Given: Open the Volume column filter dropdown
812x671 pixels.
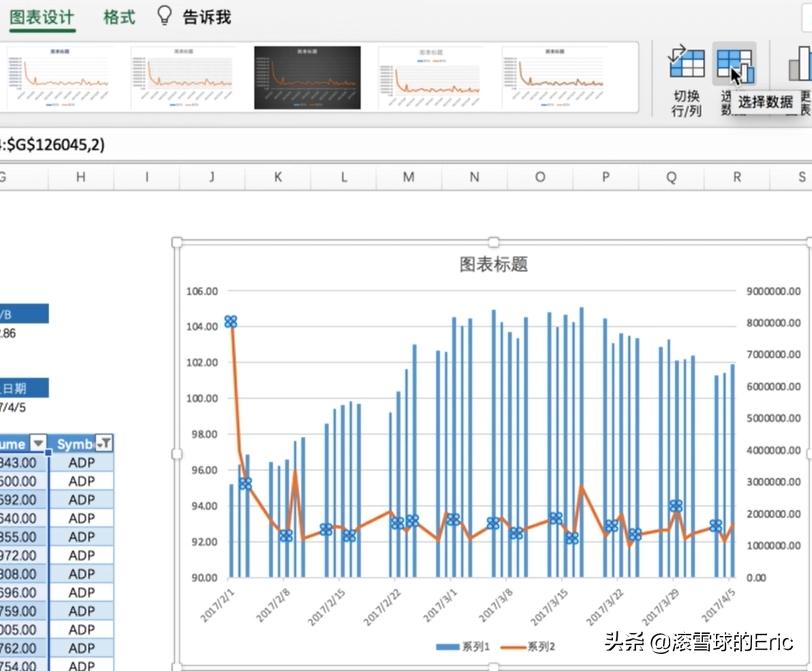Looking at the screenshot, I should 38,444.
